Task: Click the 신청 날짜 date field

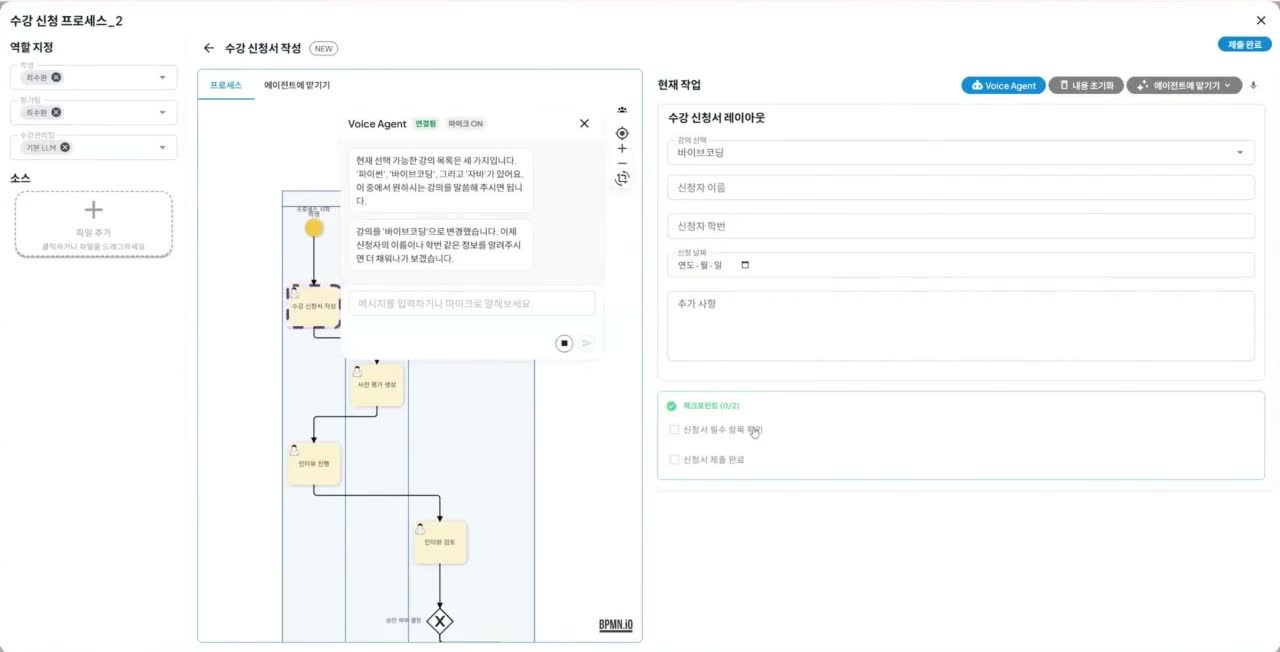Action: [960, 265]
